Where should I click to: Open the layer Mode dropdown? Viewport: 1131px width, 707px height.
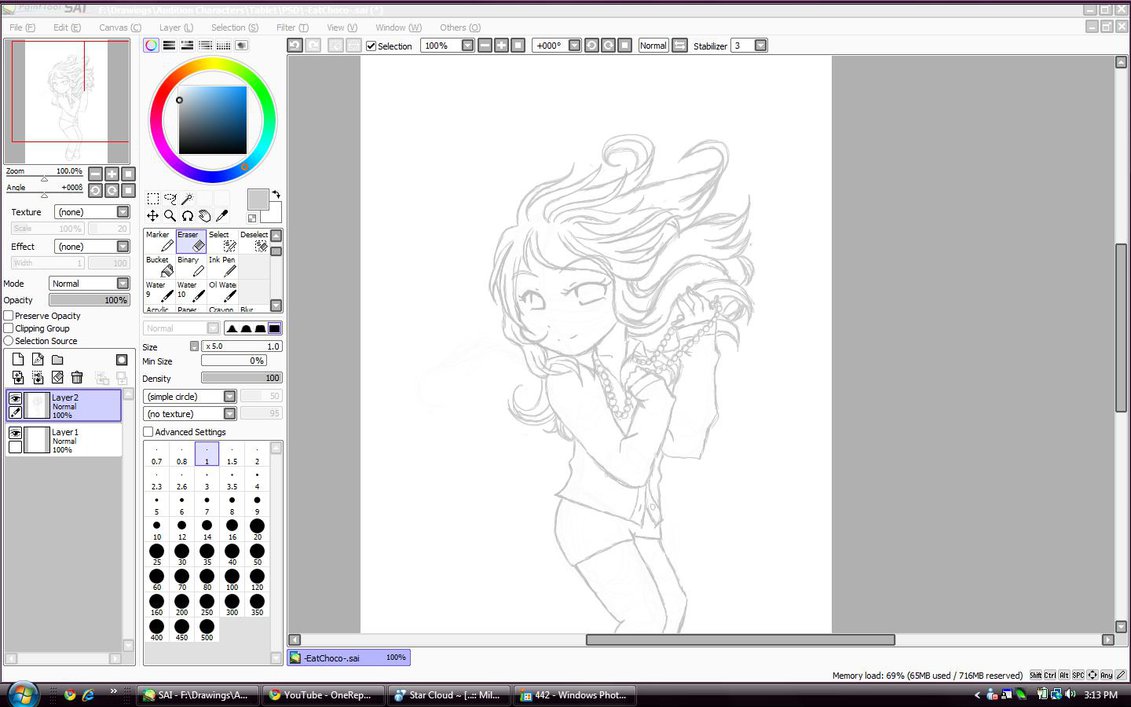pyautogui.click(x=89, y=284)
